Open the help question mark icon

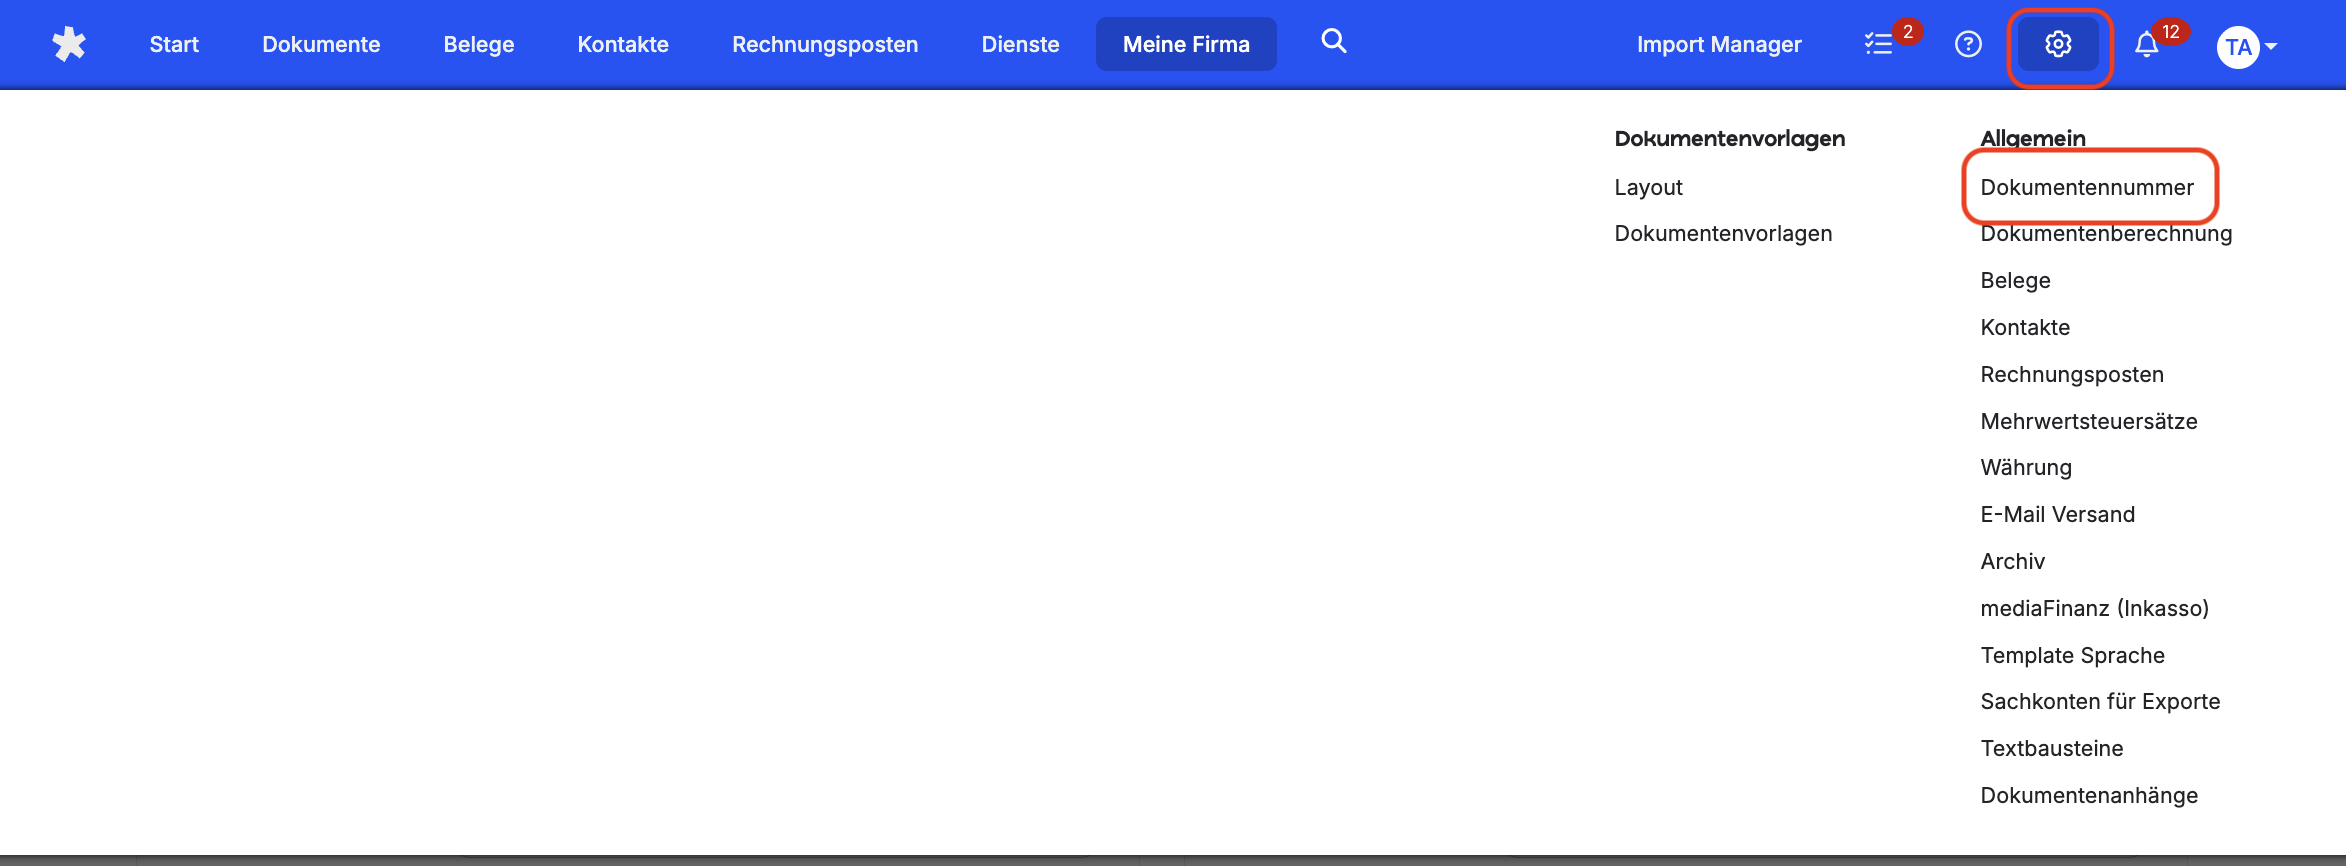point(1968,44)
